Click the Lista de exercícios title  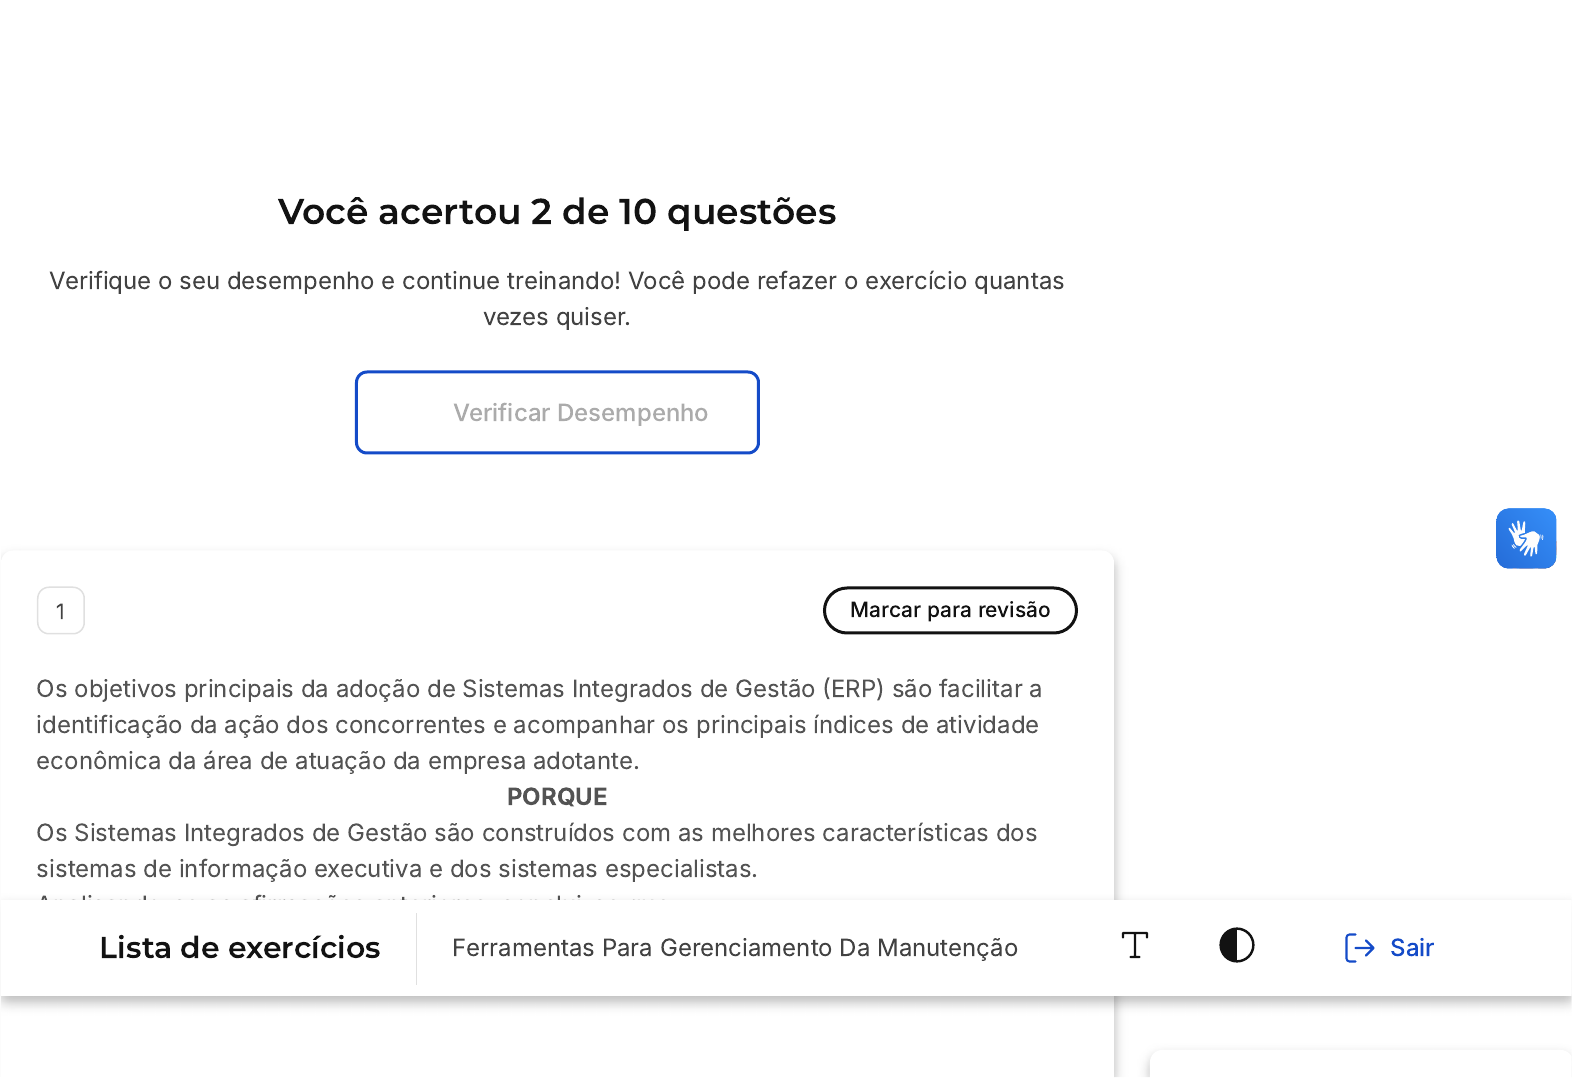(x=240, y=948)
